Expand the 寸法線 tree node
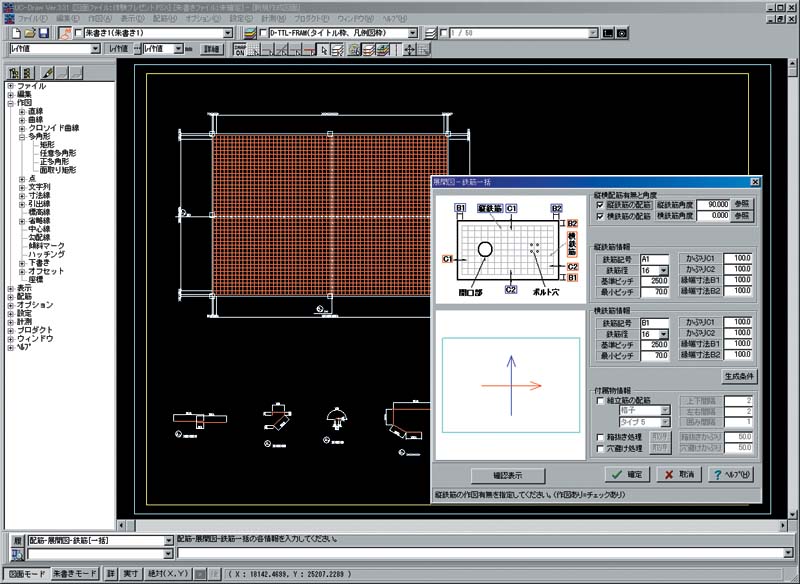The width and height of the screenshot is (800, 584). click(22, 195)
